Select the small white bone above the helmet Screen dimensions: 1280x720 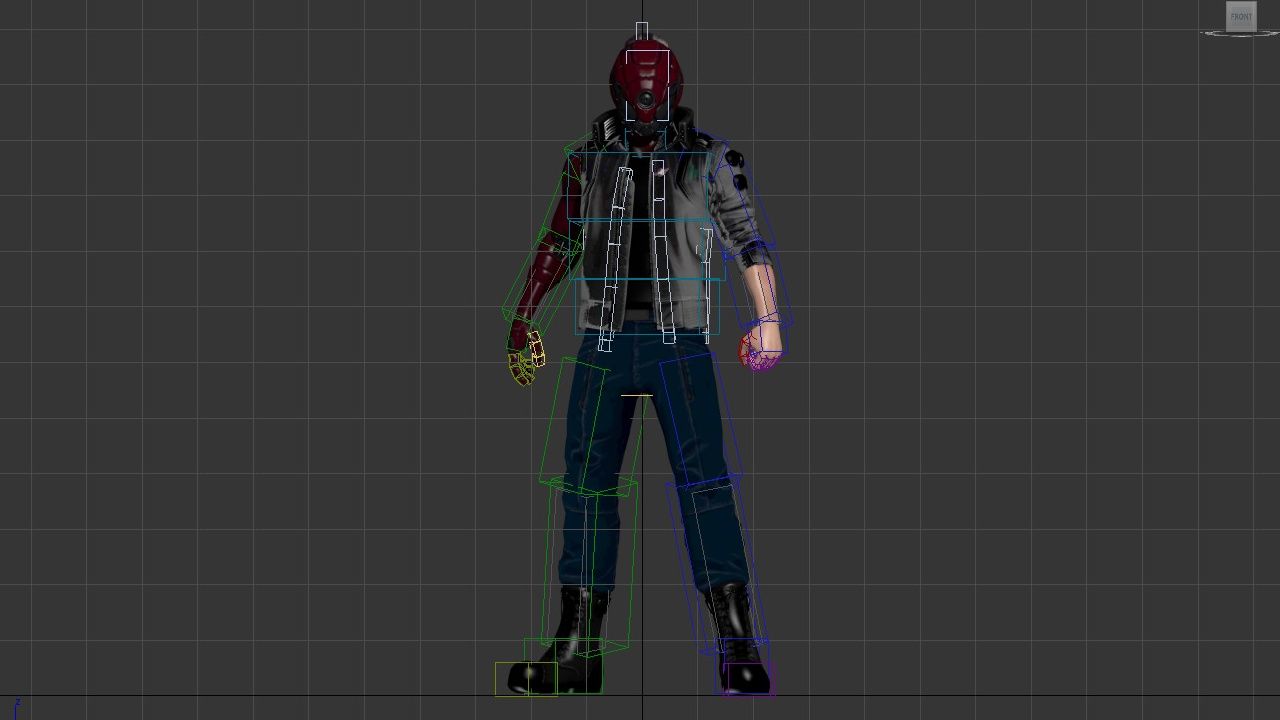pos(642,31)
